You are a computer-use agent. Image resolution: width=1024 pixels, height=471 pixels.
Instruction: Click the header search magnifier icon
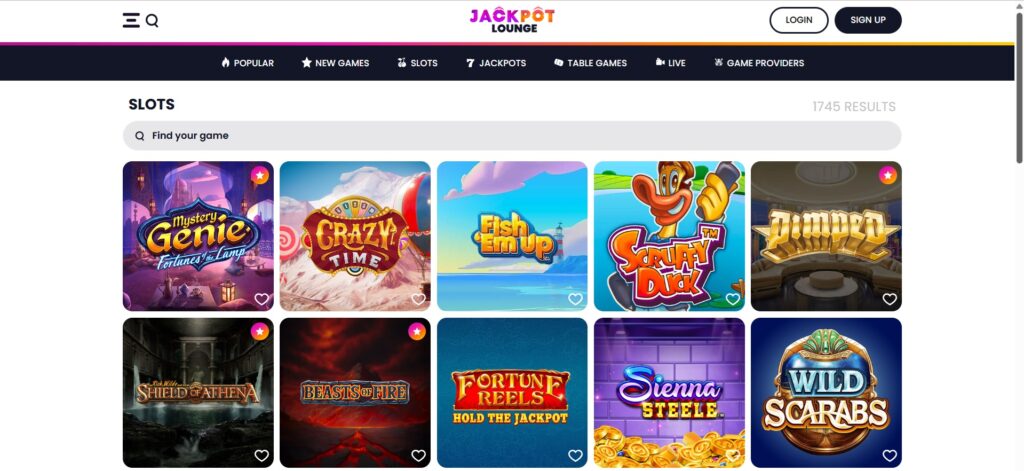tap(152, 21)
